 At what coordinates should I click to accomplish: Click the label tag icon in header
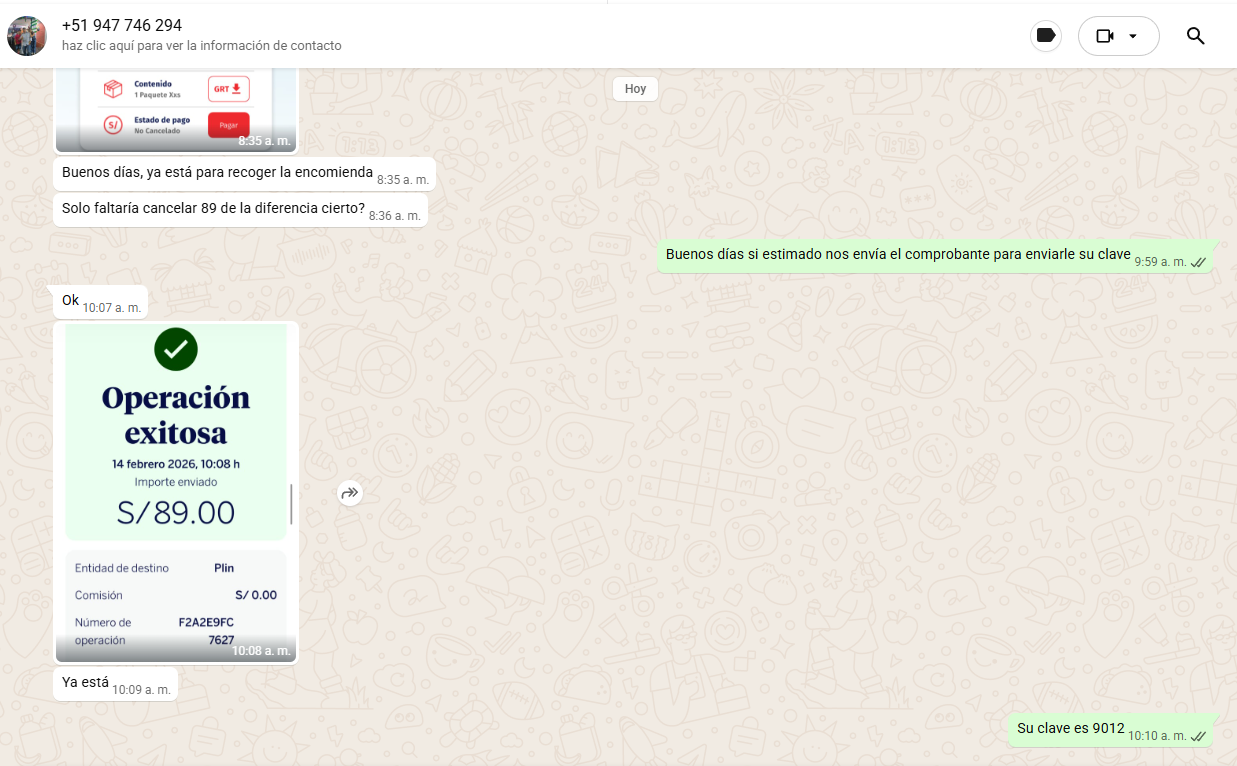pos(1046,36)
